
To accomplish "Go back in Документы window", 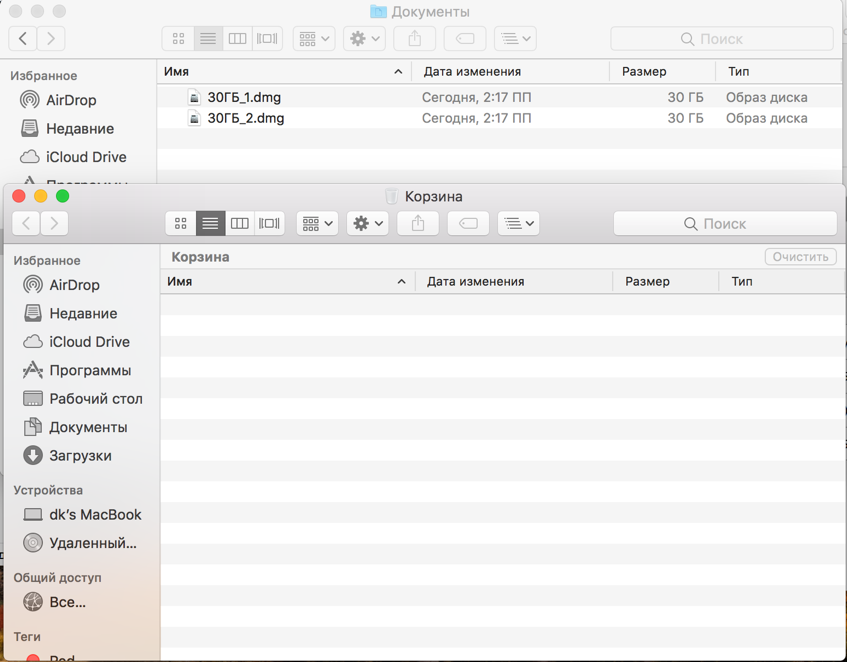I will (x=23, y=39).
